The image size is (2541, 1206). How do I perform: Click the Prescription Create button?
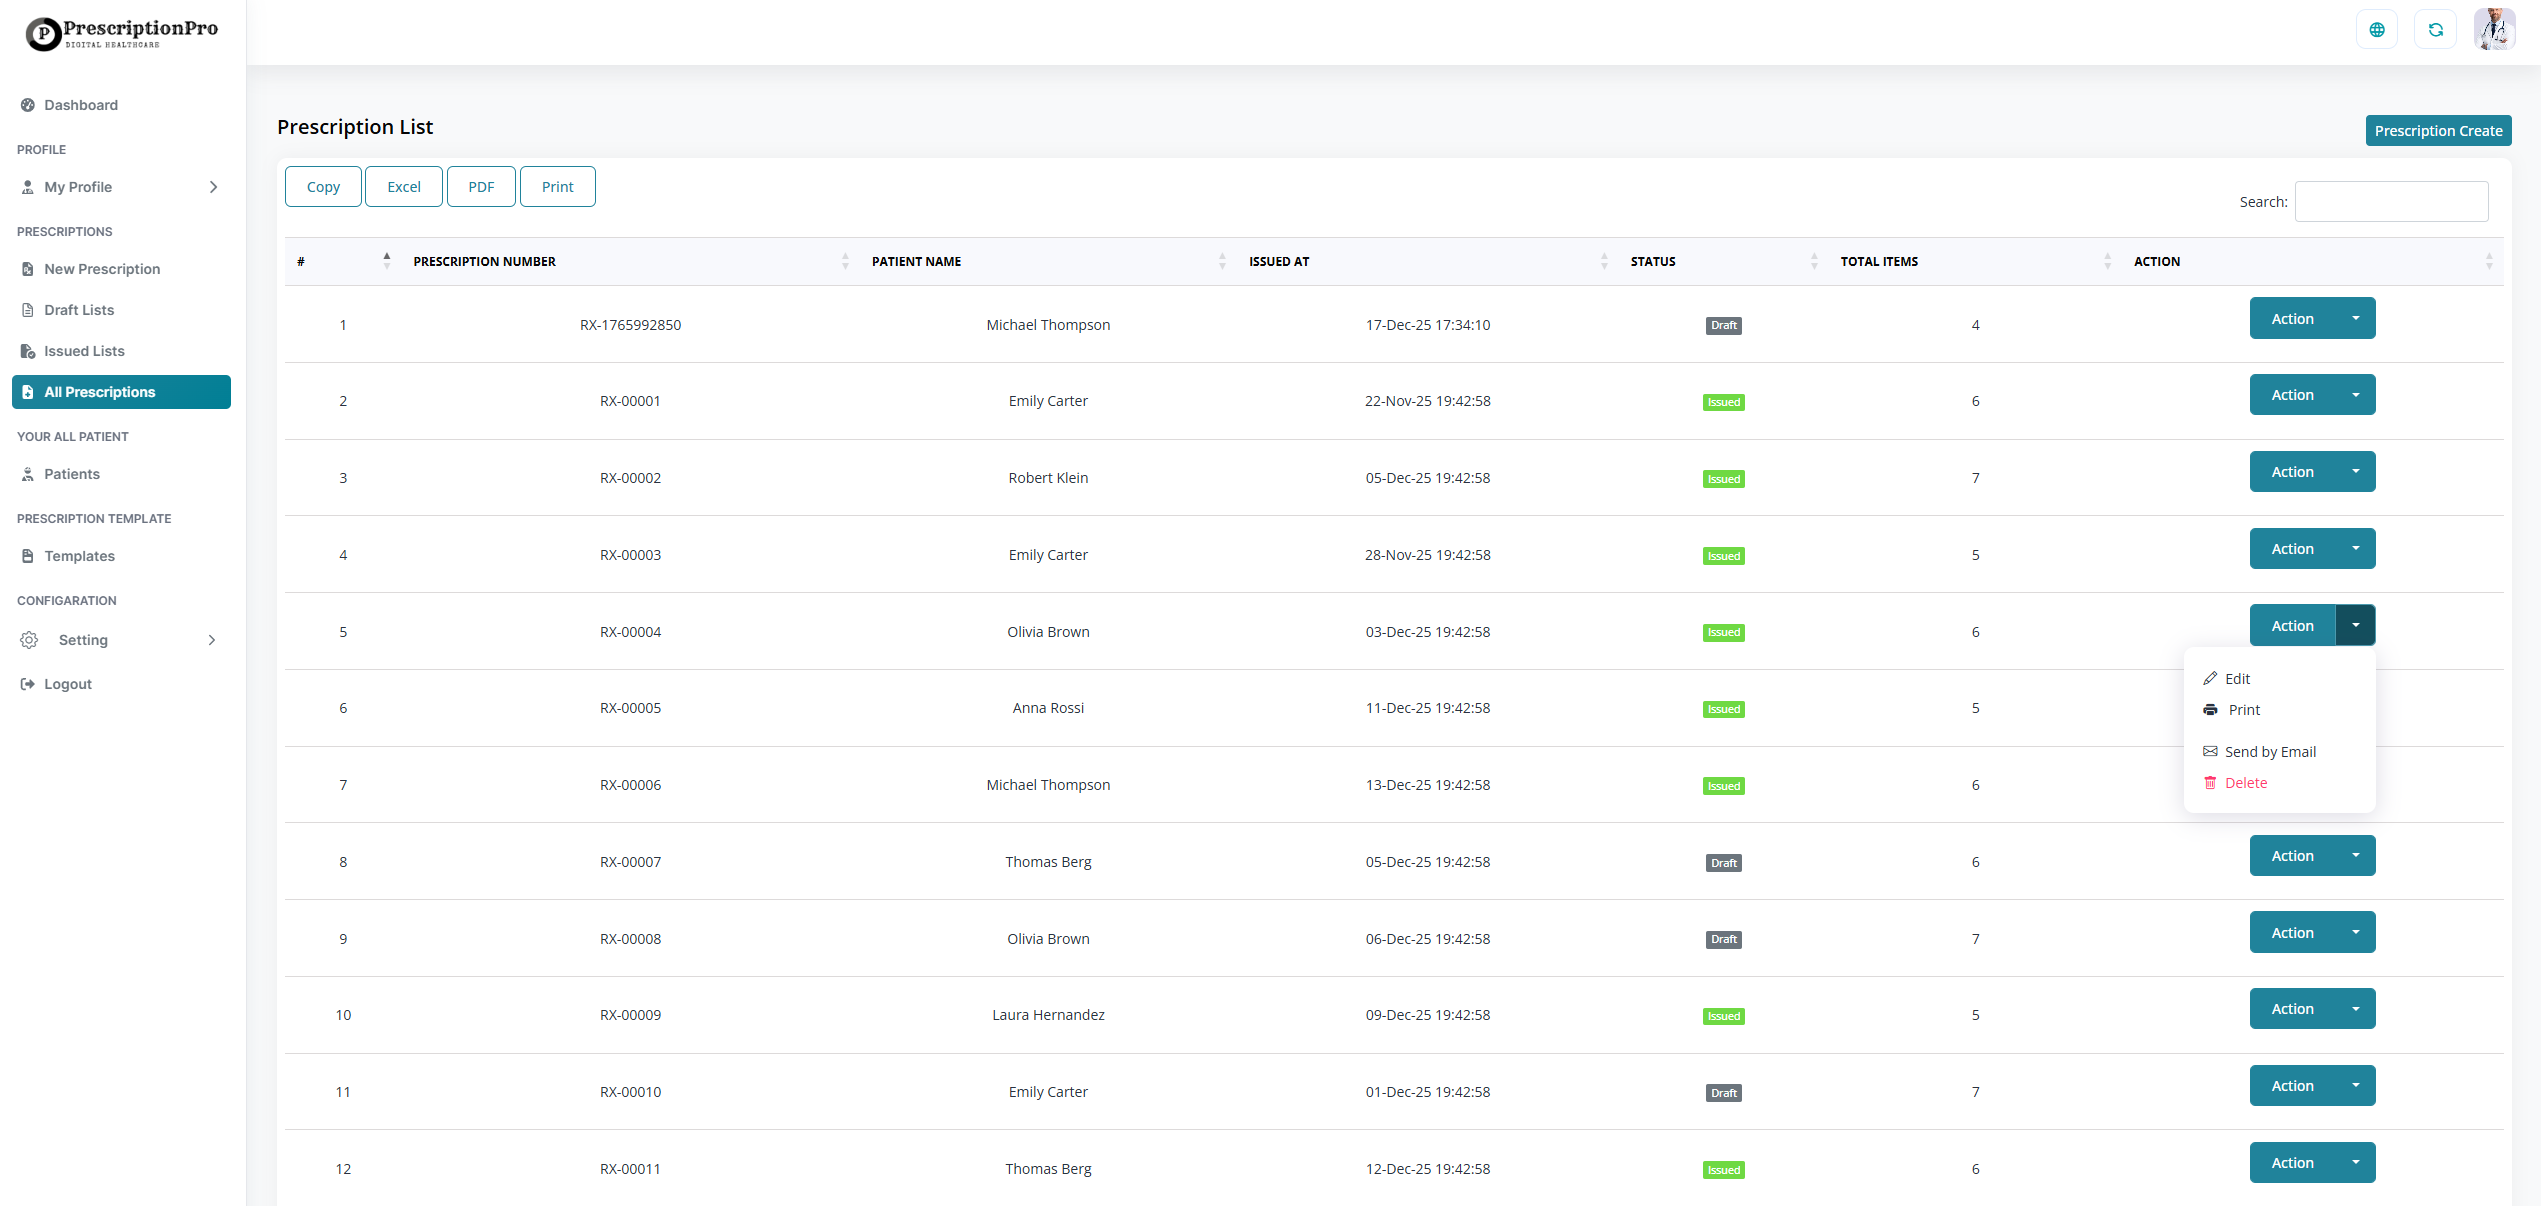(2437, 131)
